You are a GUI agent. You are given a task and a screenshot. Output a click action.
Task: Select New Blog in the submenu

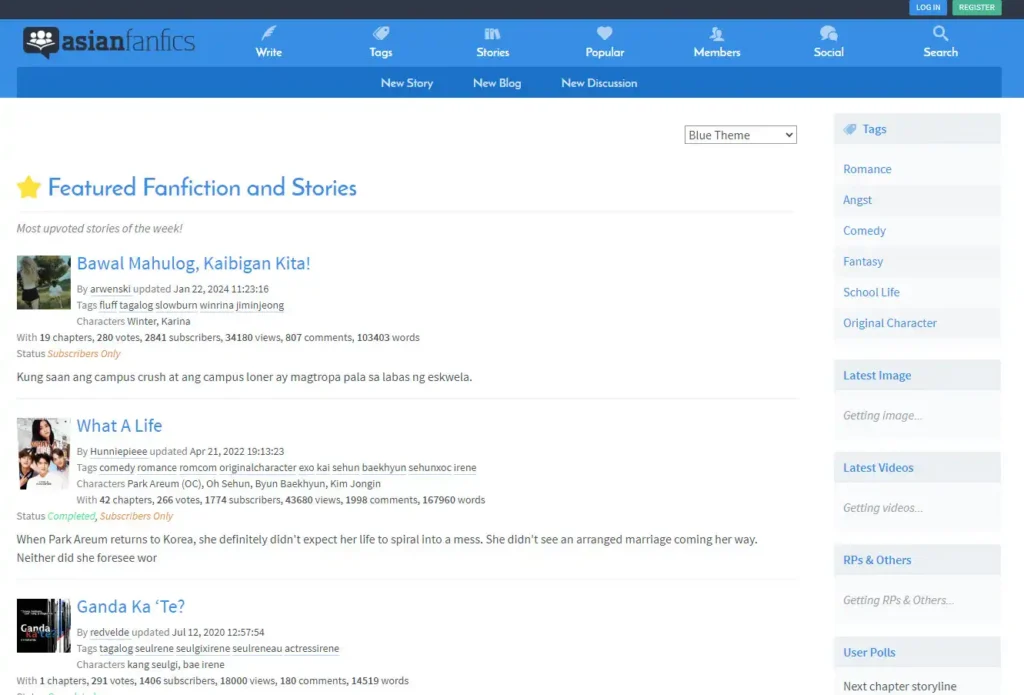click(497, 83)
